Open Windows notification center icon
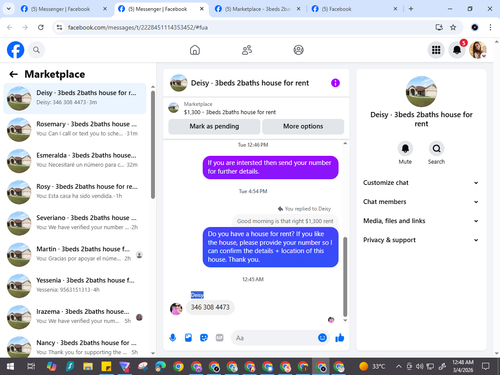500x375 pixels. pyautogui.click(x=486, y=367)
